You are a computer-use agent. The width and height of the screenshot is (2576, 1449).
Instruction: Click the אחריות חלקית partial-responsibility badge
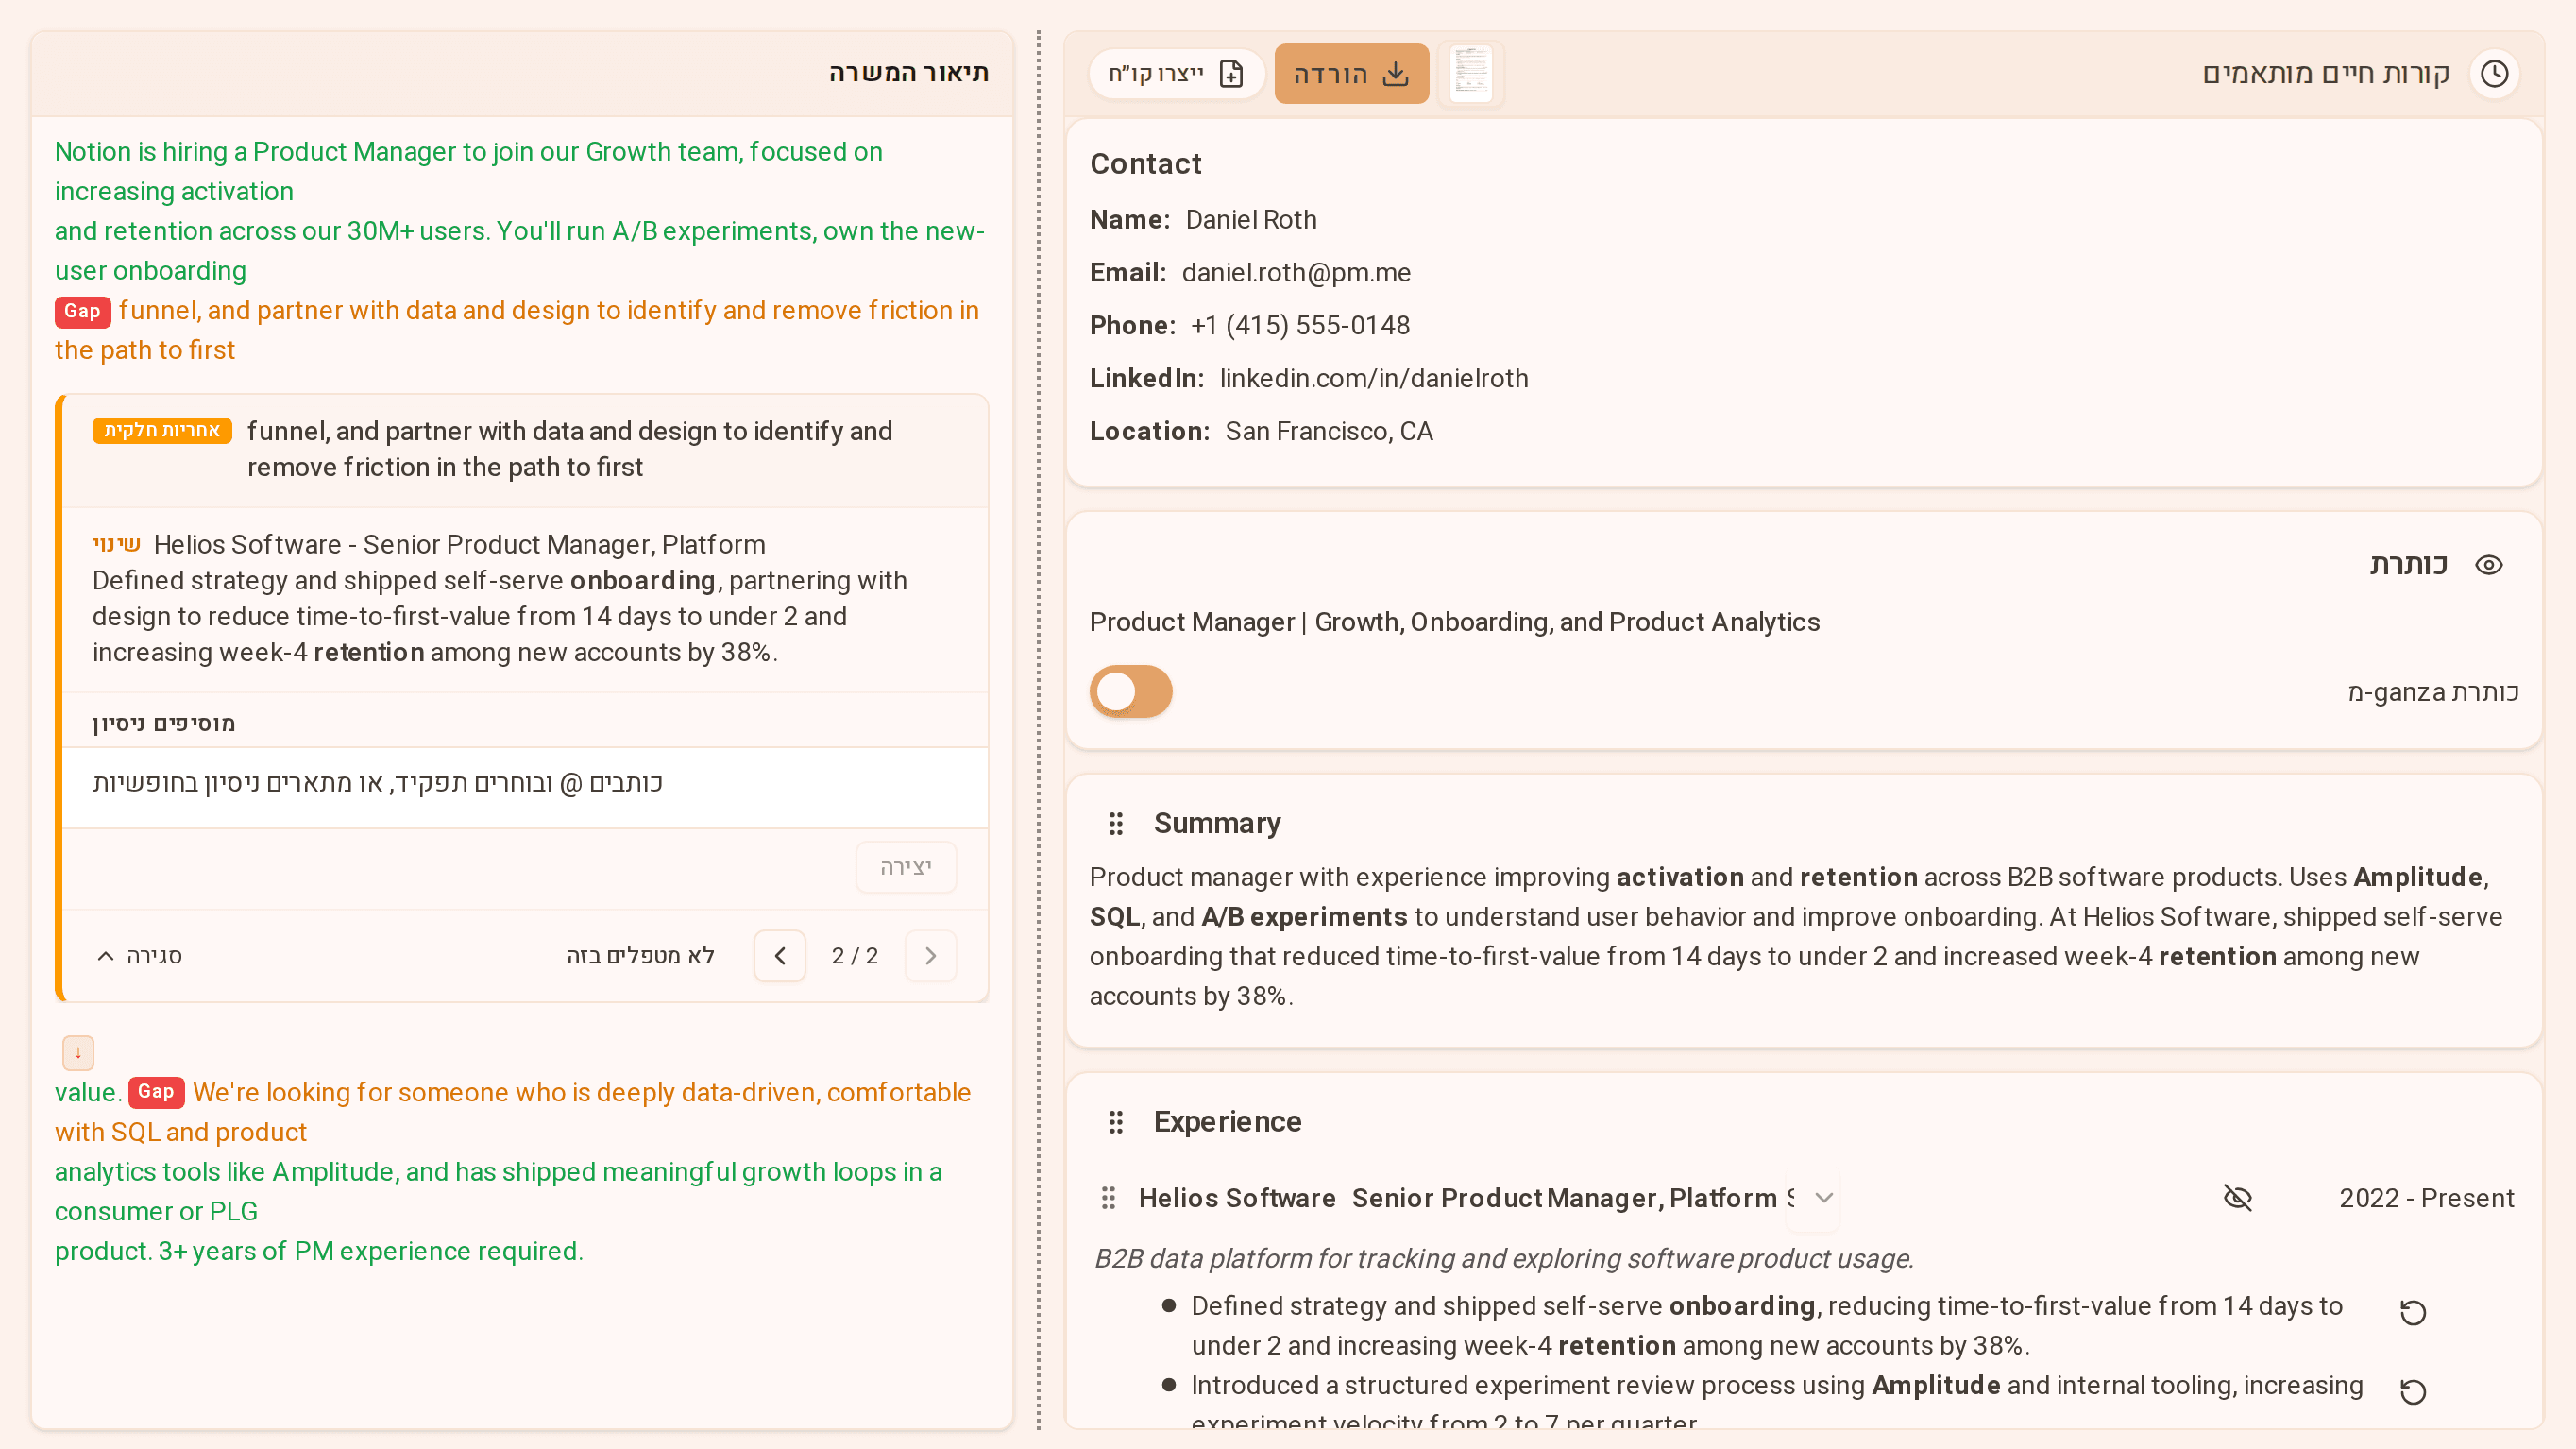(162, 430)
